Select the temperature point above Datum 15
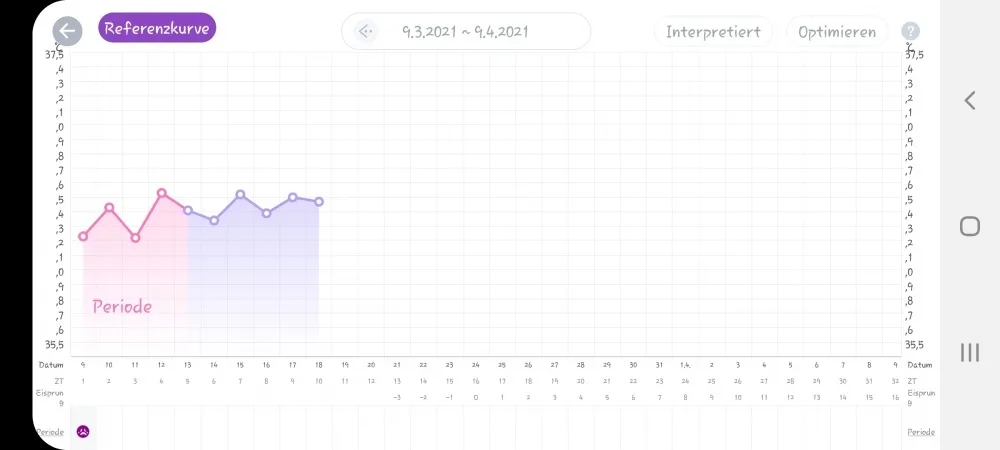Screen dimensions: 1000x450 click(x=240, y=194)
